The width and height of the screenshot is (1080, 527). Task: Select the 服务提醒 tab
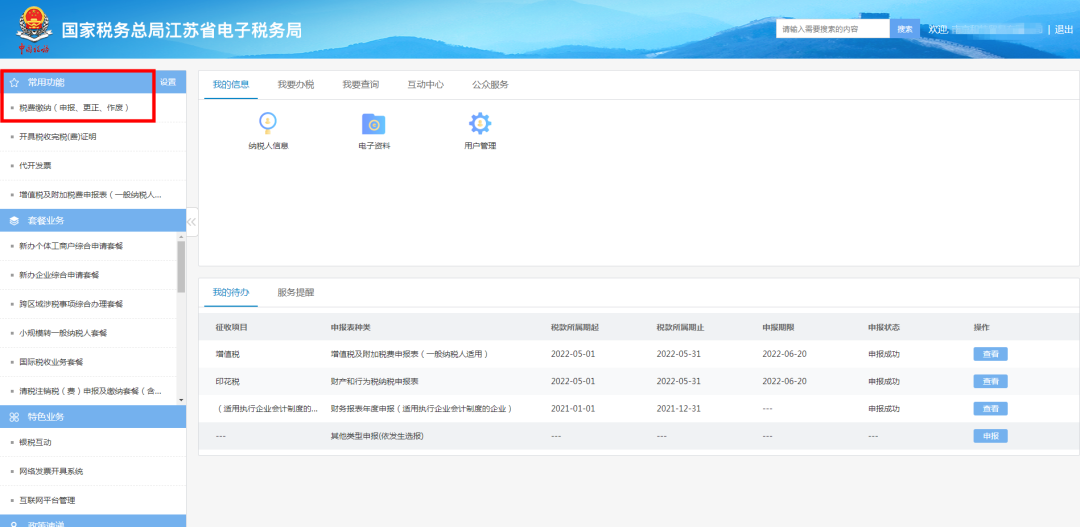[295, 292]
